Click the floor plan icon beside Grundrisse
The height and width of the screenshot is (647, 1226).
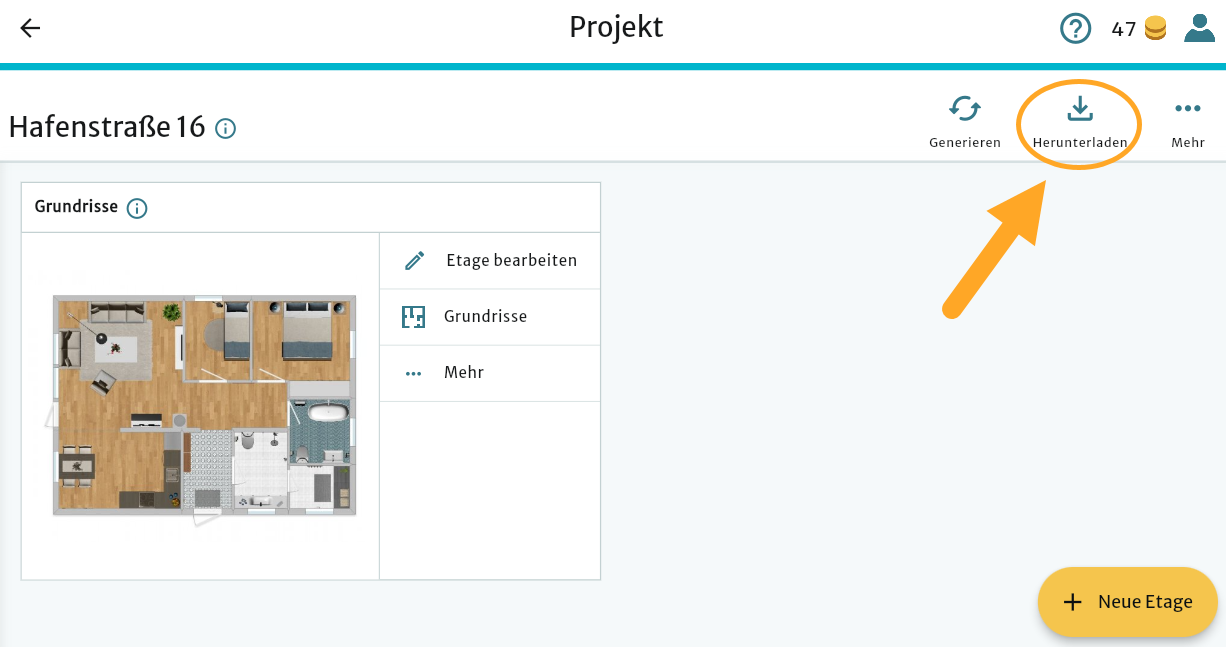coord(413,317)
